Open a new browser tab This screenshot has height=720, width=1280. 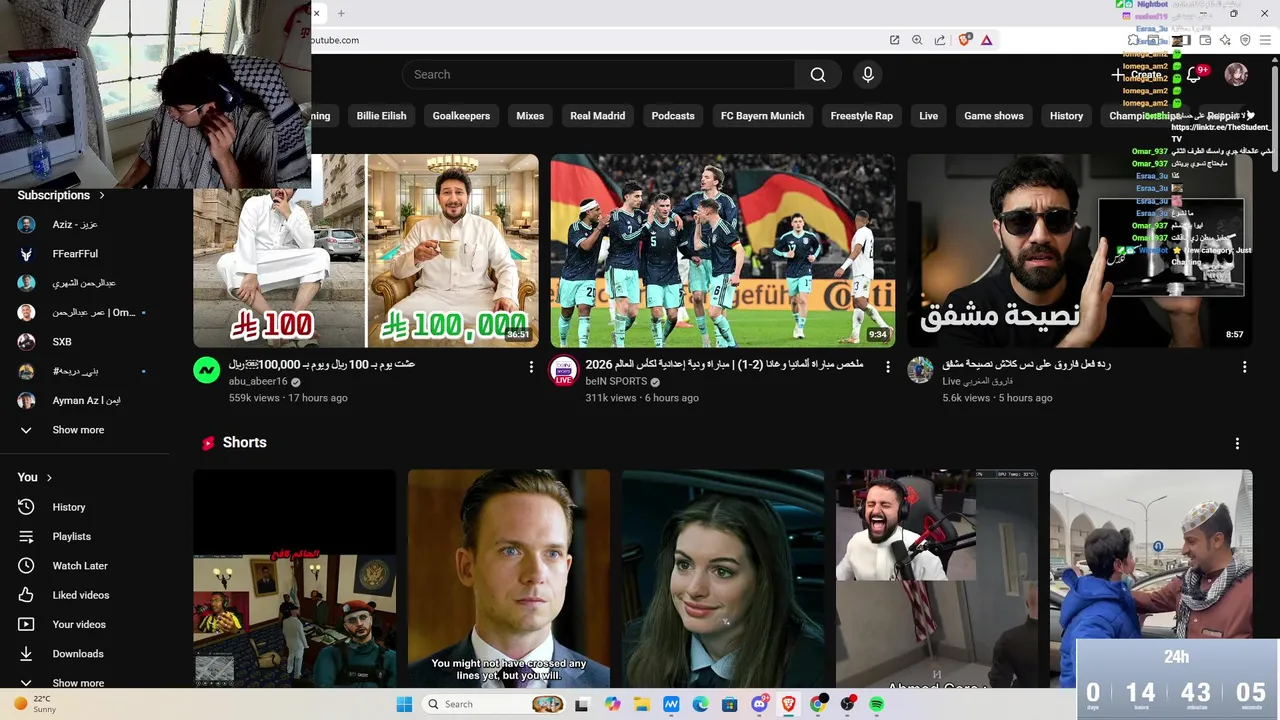tap(341, 13)
